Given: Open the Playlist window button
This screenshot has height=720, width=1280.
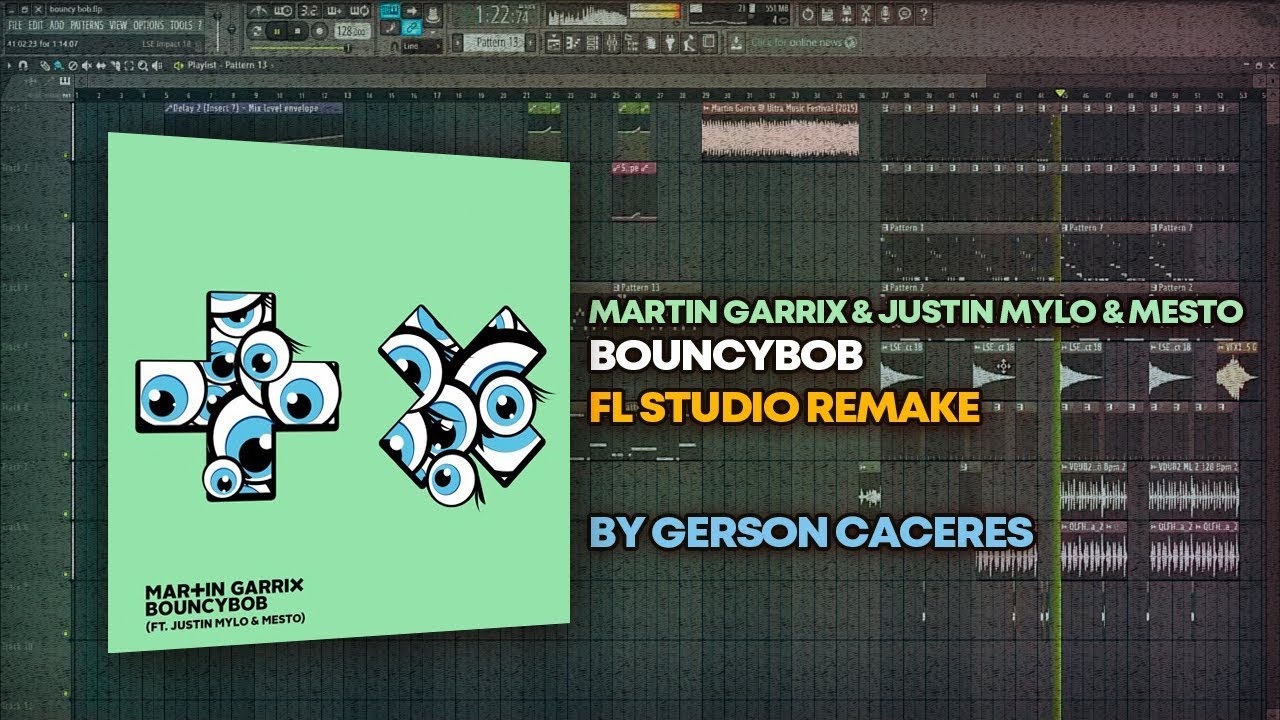Looking at the screenshot, I should (x=553, y=42).
